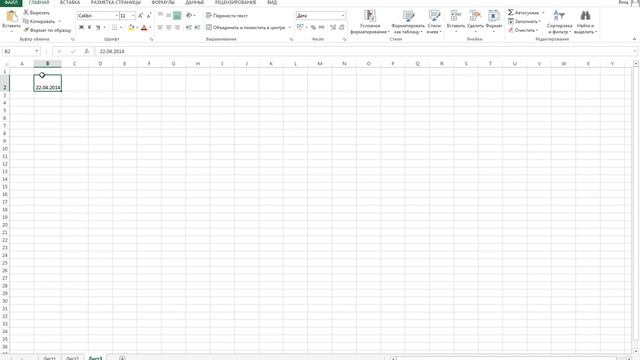The image size is (640, 360).
Task: Open the ФАЙЛ (File) tab
Action: click(11, 2)
